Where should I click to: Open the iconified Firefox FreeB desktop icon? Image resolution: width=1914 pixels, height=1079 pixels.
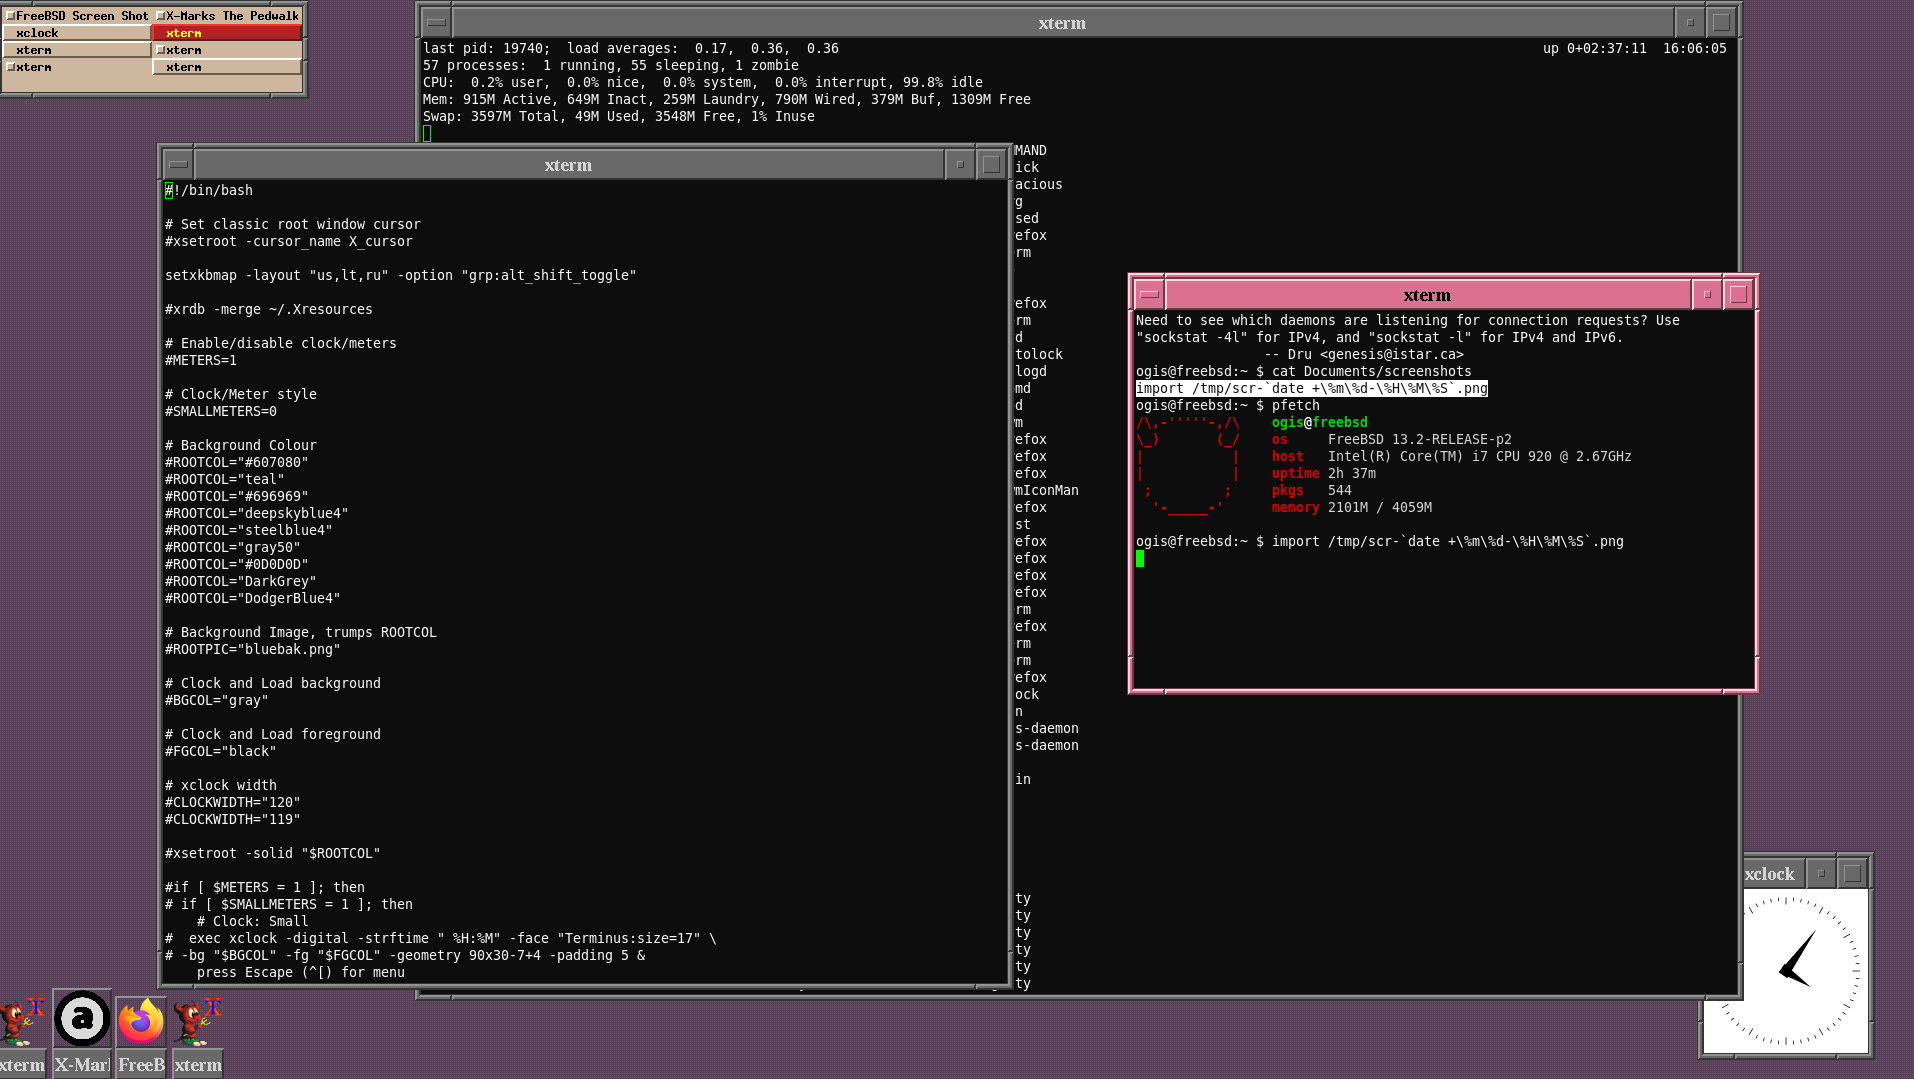click(x=140, y=1021)
